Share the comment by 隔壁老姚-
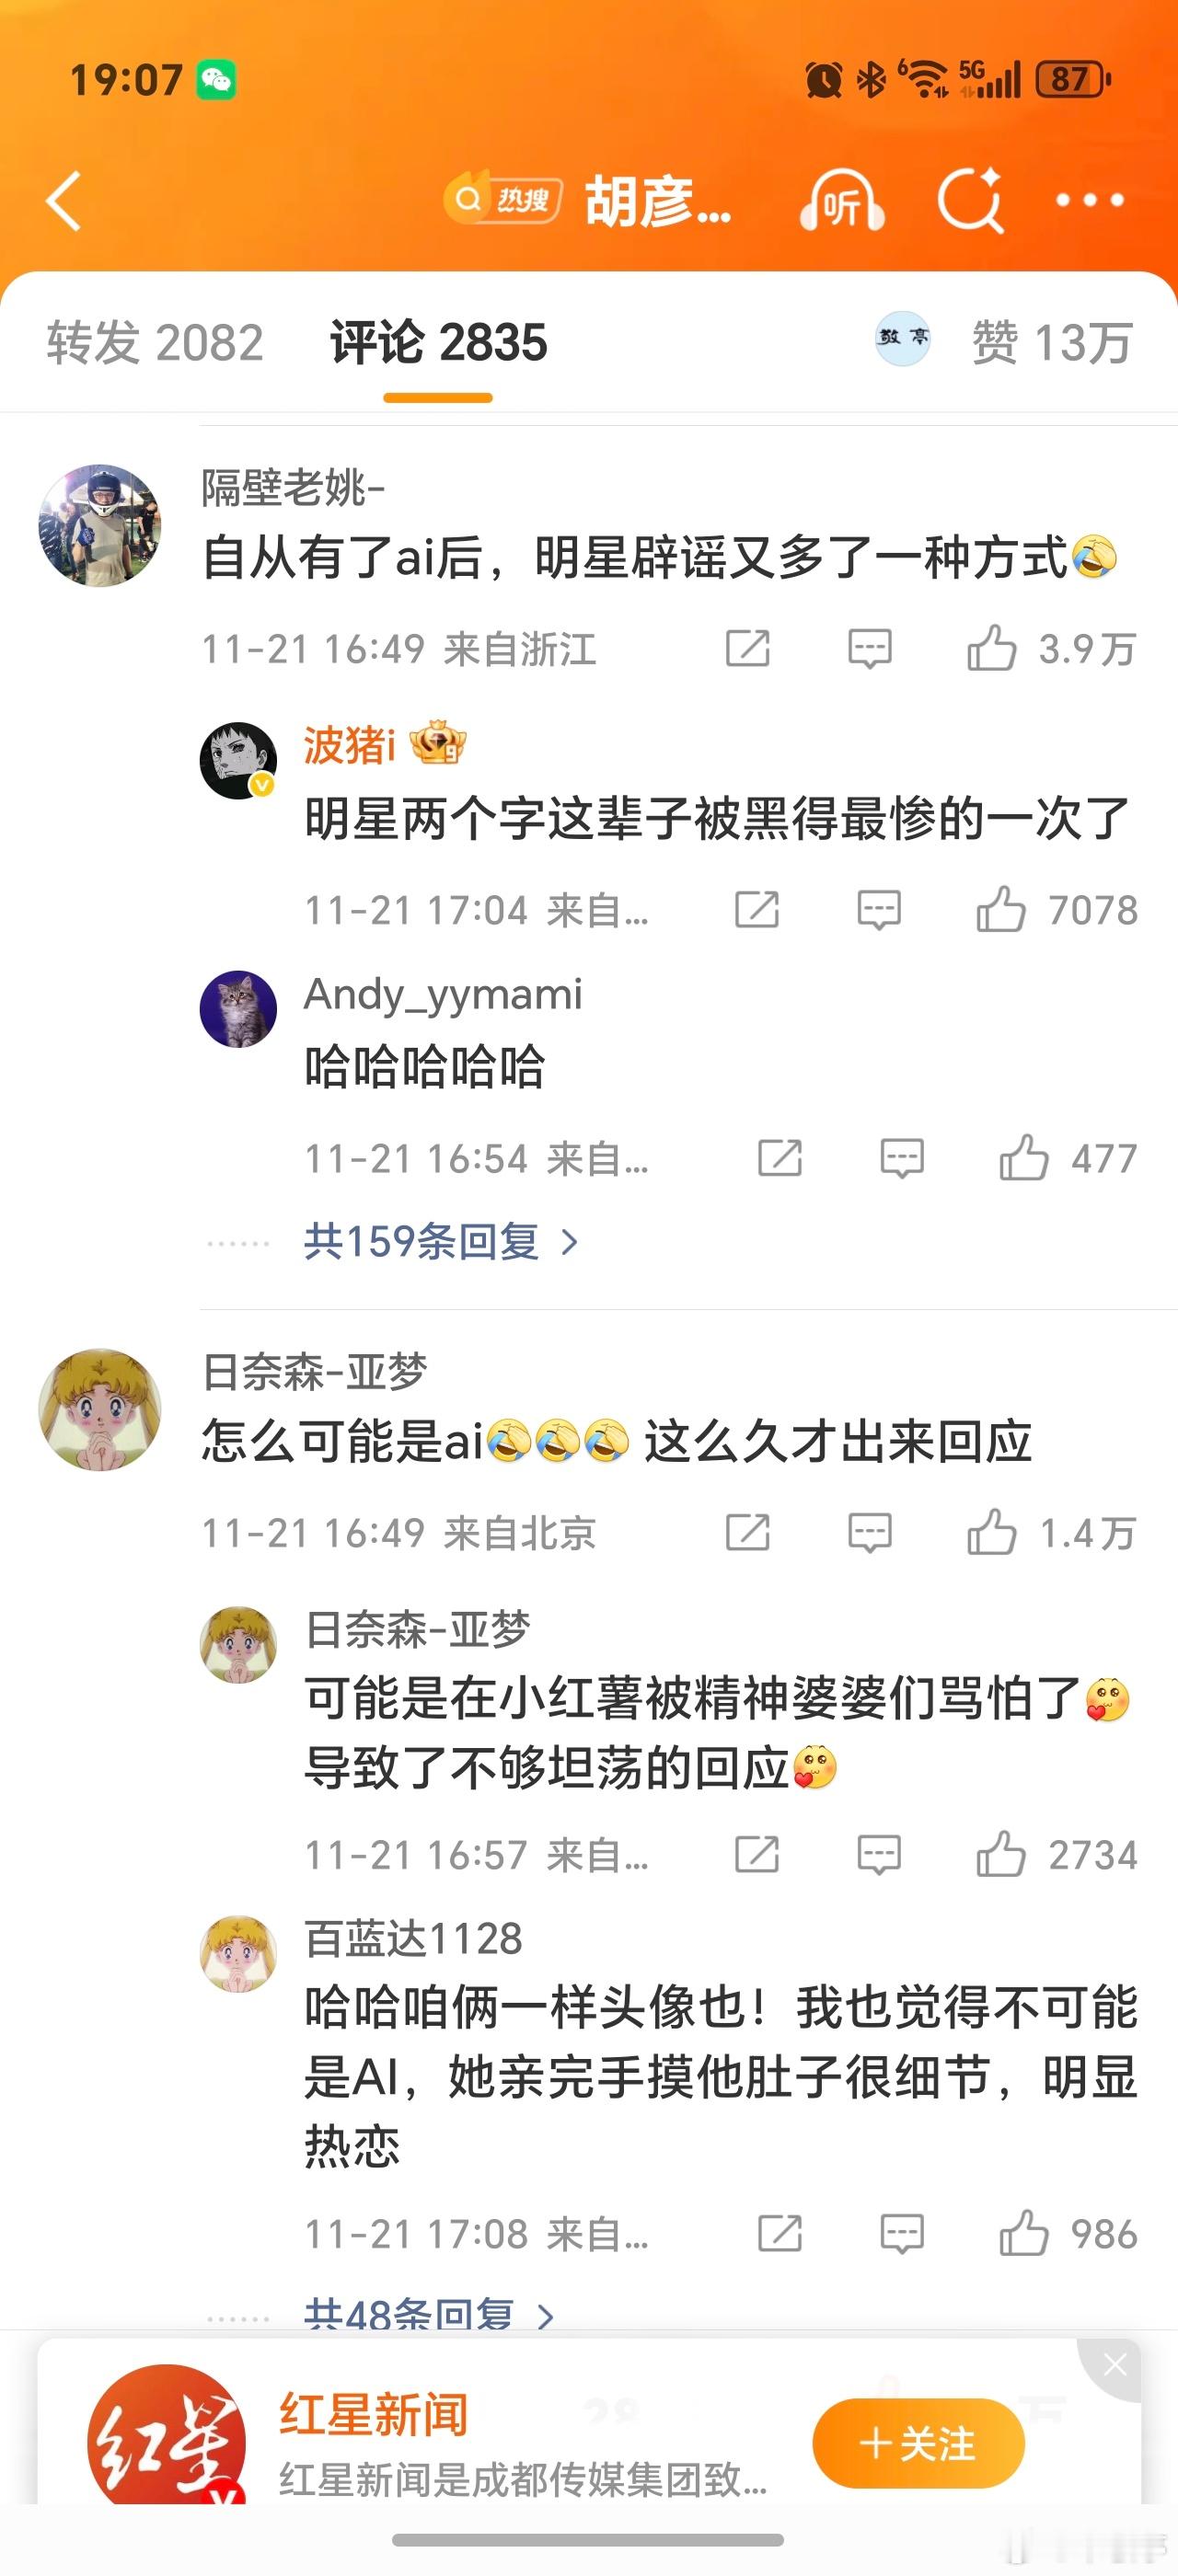This screenshot has width=1178, height=2576. [747, 648]
